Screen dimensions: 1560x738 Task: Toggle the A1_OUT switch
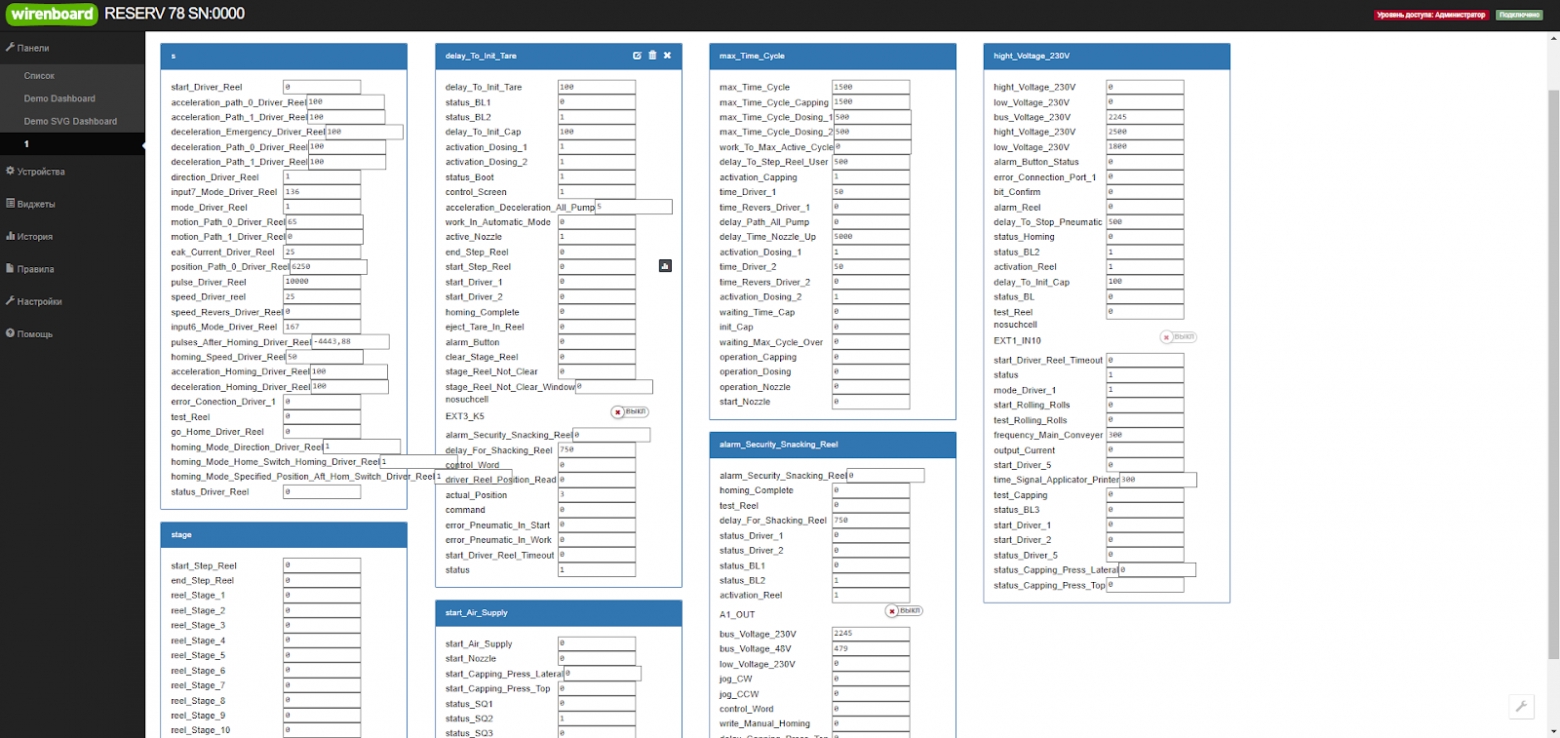[x=904, y=611]
